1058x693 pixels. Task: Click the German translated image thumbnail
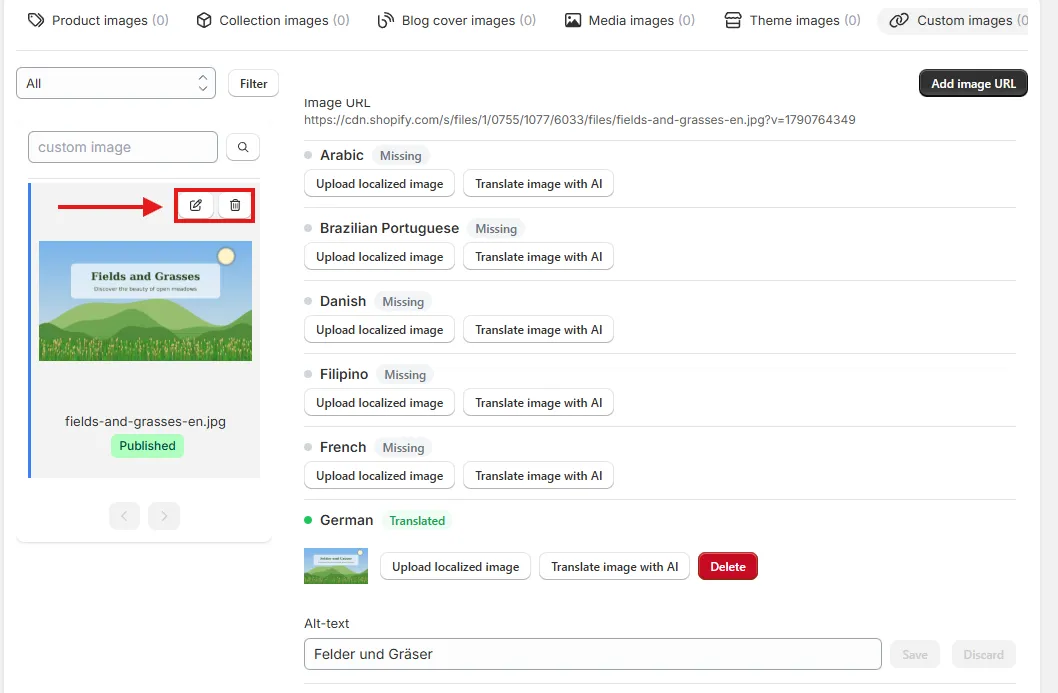336,565
